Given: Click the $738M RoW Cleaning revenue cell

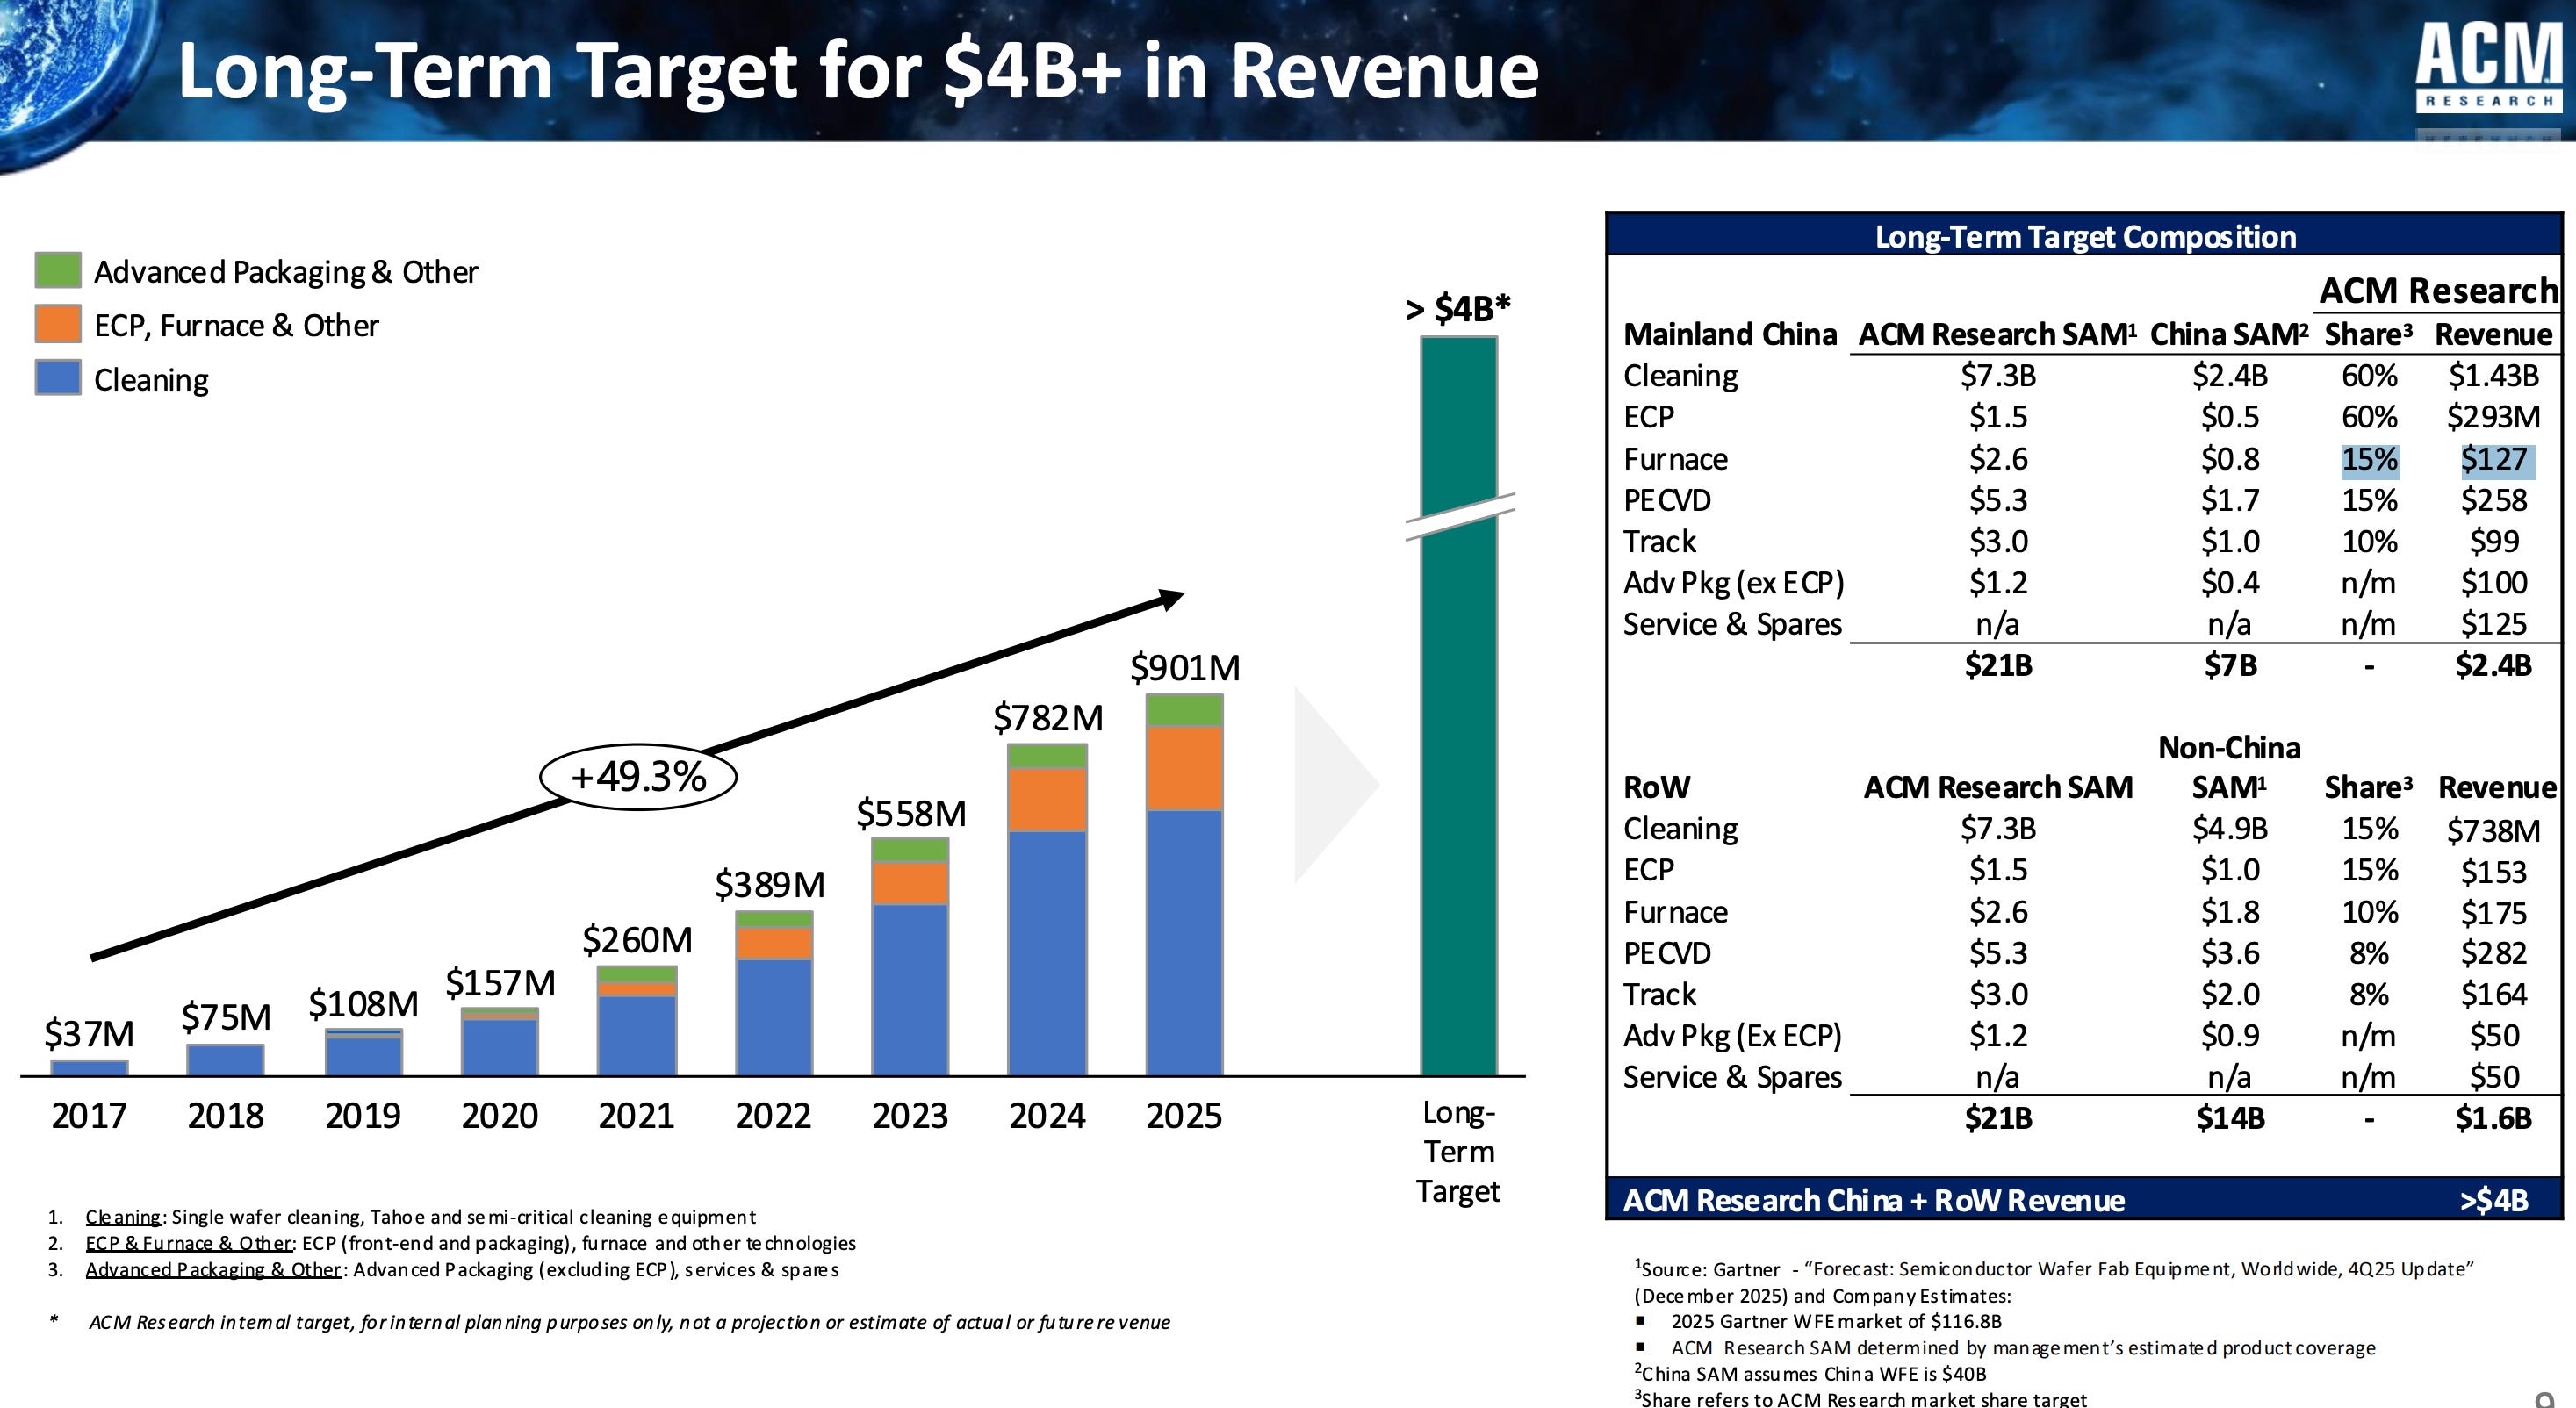Looking at the screenshot, I should coord(2494,831).
